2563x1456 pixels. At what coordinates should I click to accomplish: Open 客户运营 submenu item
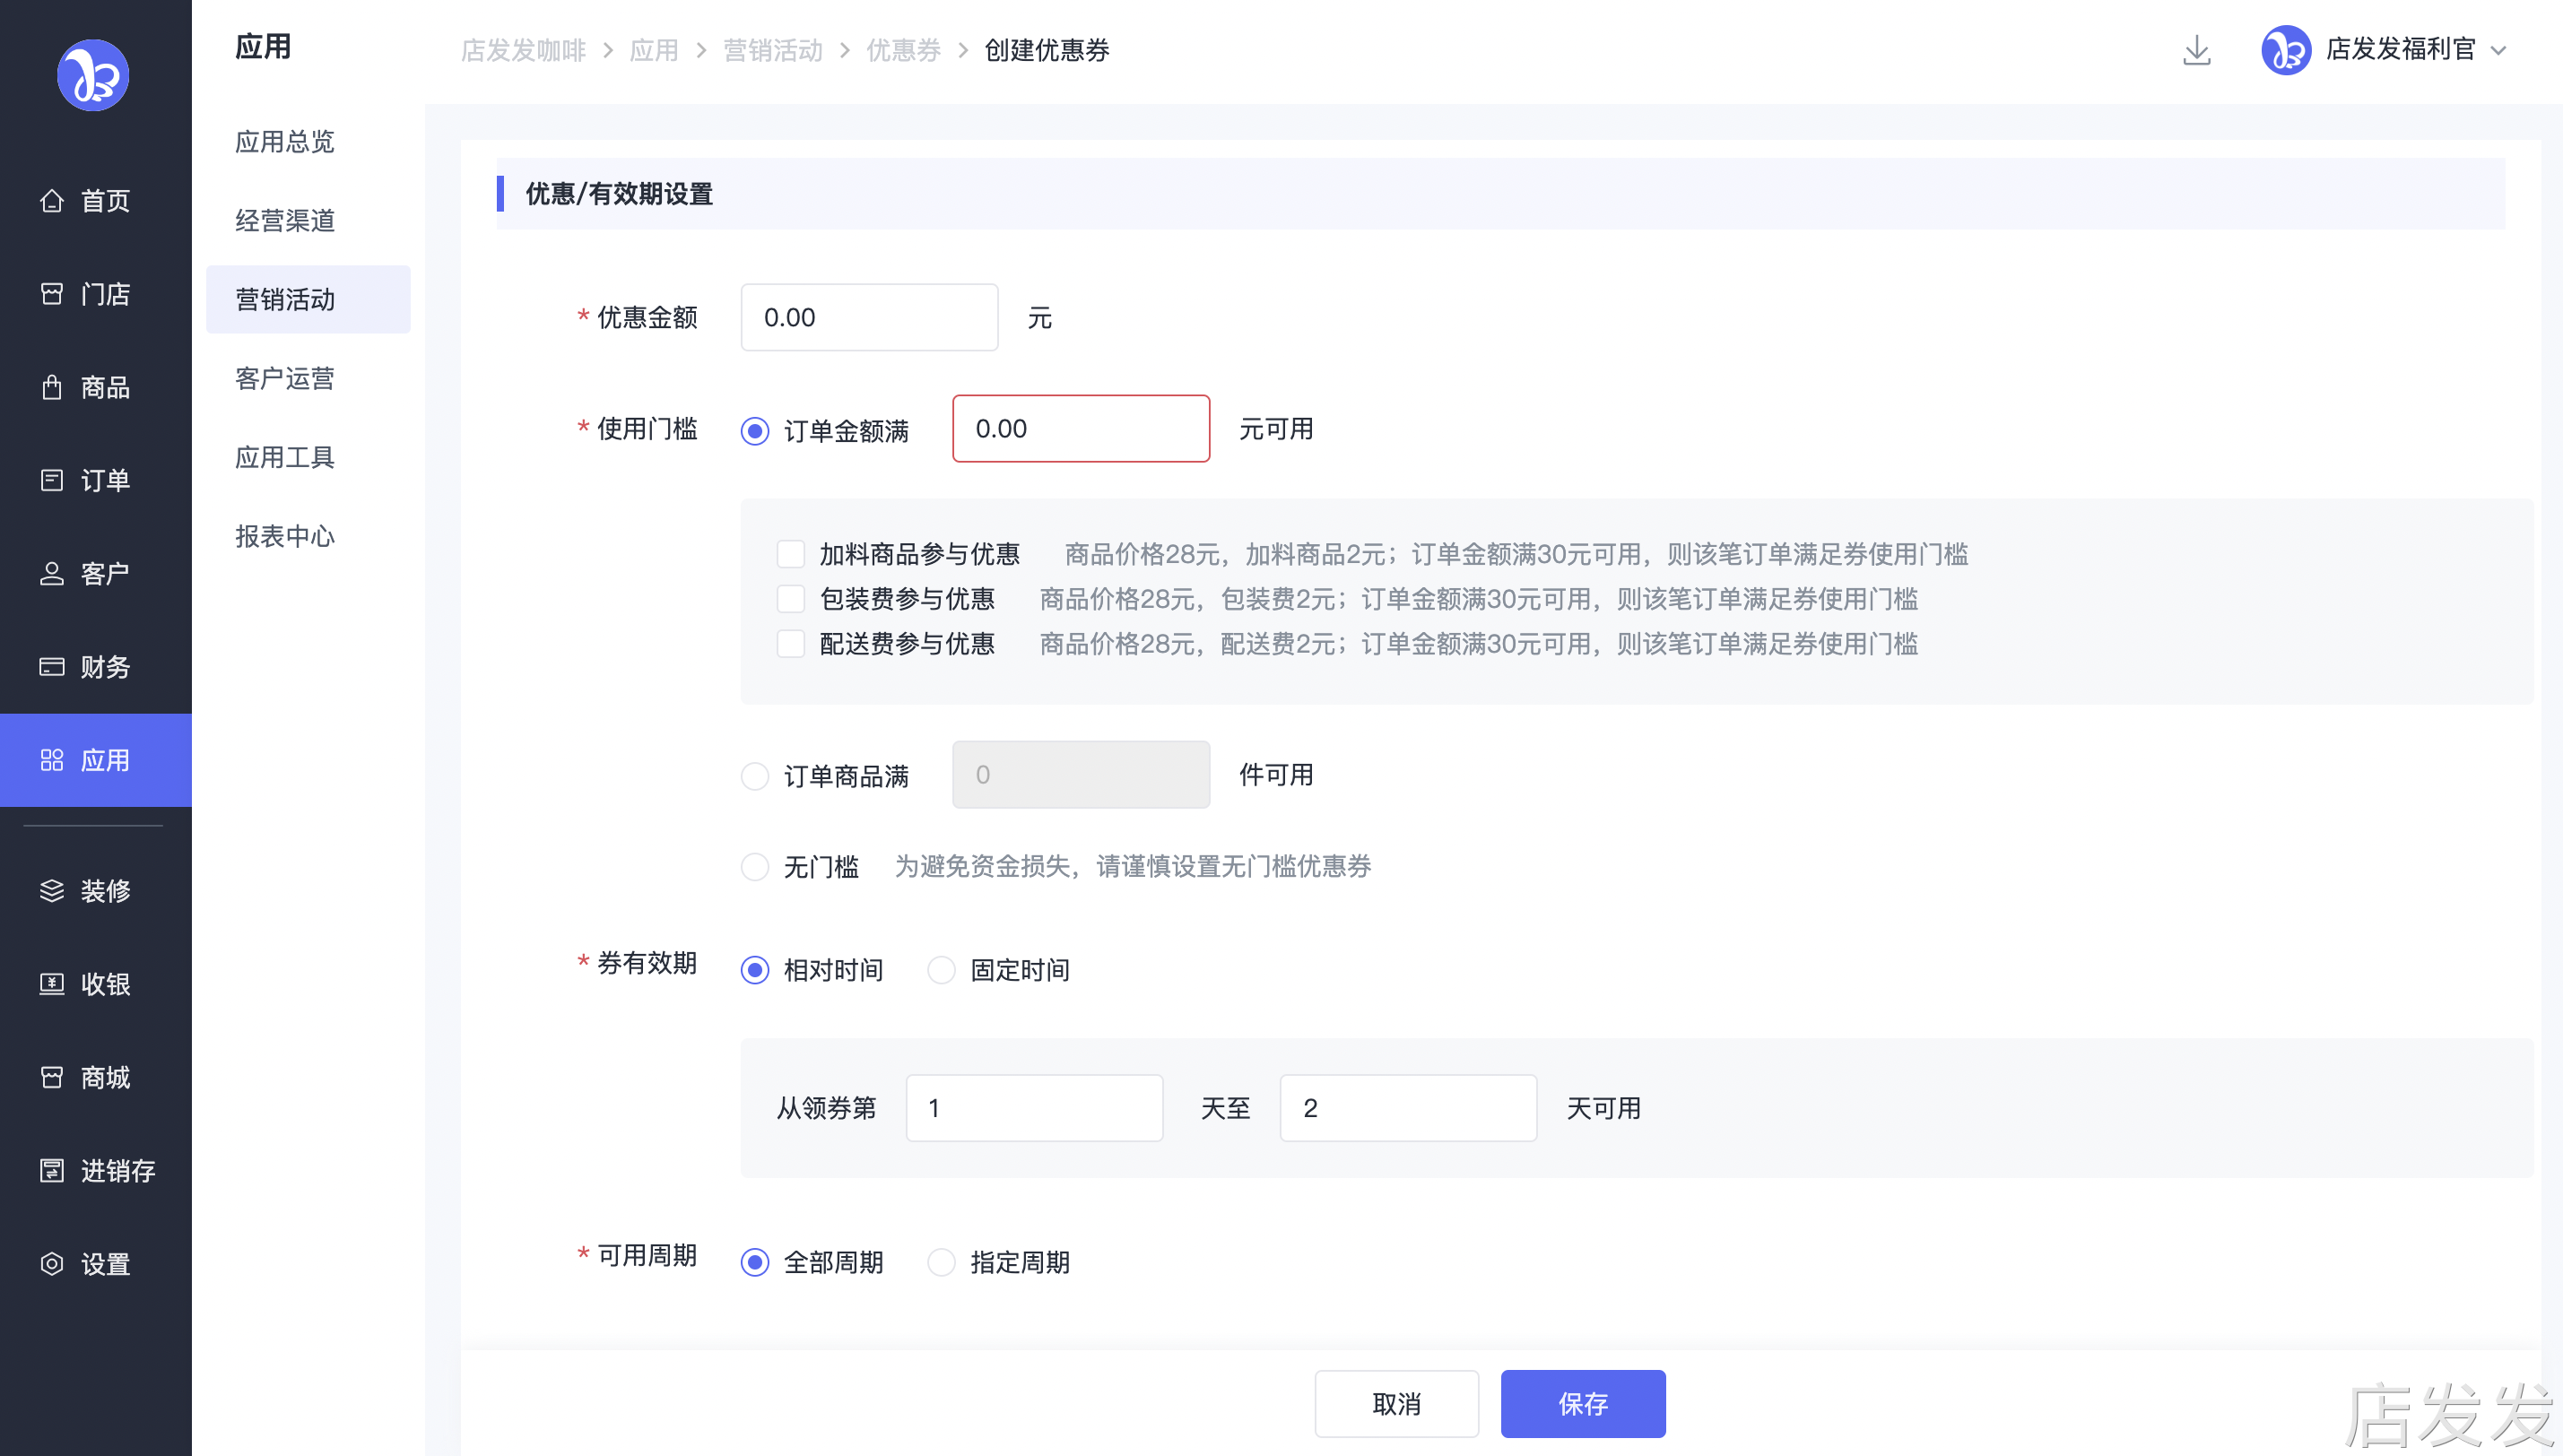pos(285,378)
